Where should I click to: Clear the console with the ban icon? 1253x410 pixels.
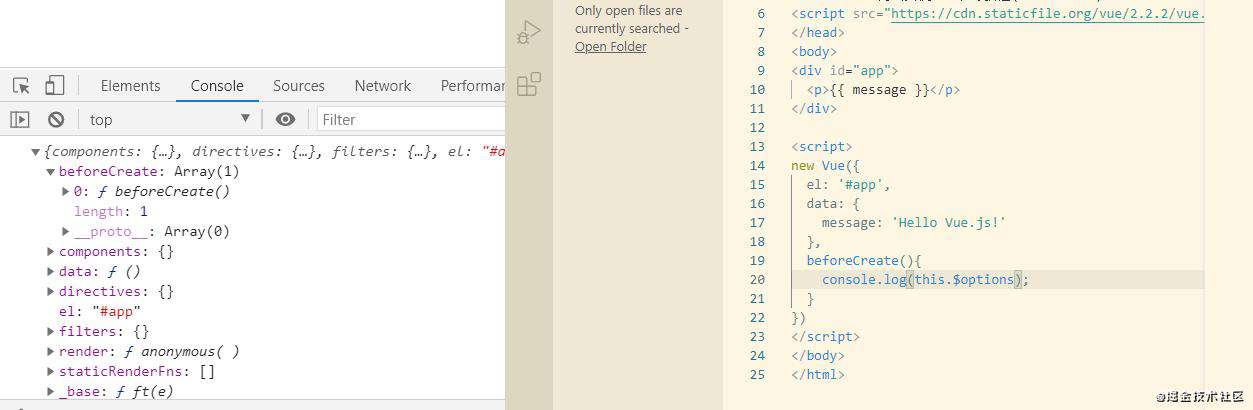tap(56, 119)
